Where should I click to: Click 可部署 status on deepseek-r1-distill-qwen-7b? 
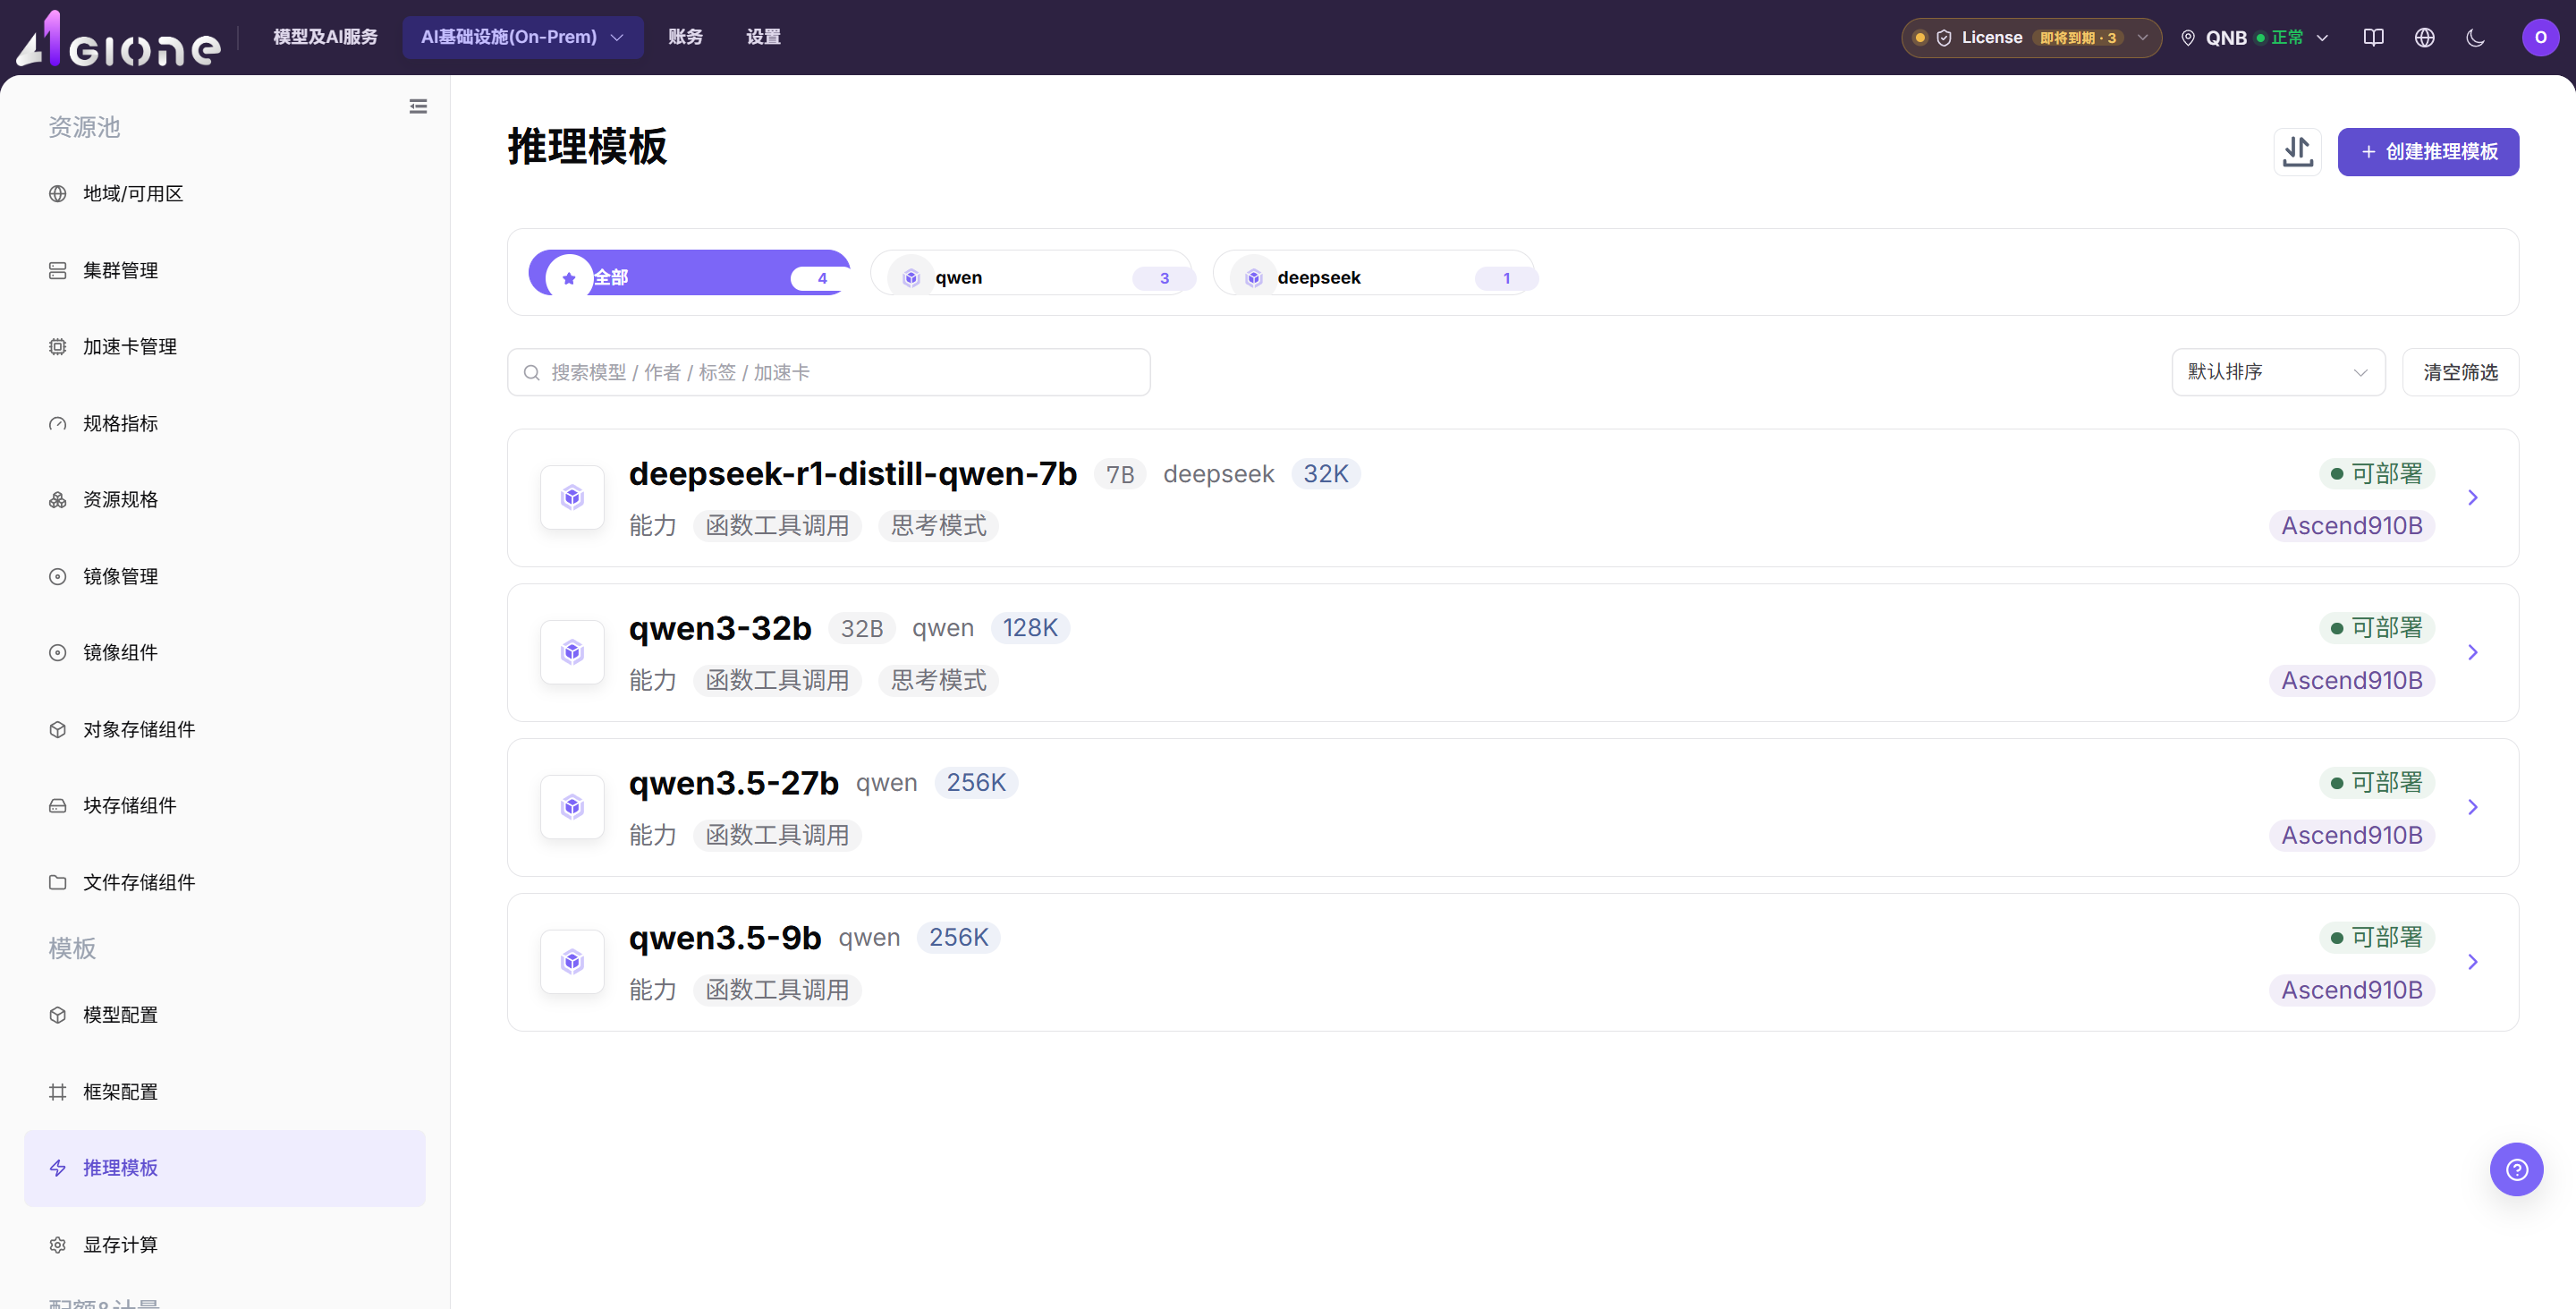coord(2376,474)
